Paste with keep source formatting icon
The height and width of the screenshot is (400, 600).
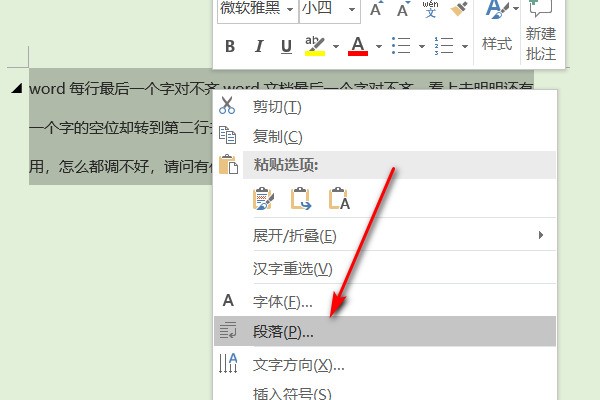coord(264,198)
